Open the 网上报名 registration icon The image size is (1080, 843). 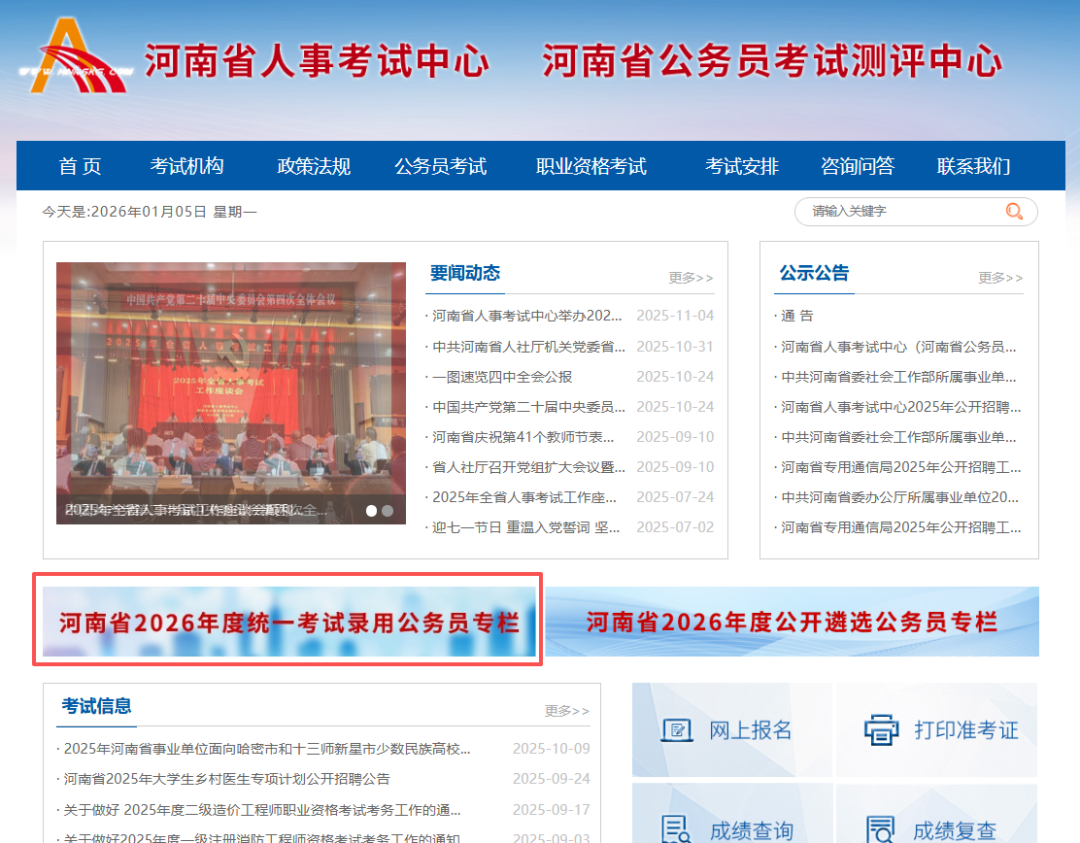pos(676,730)
